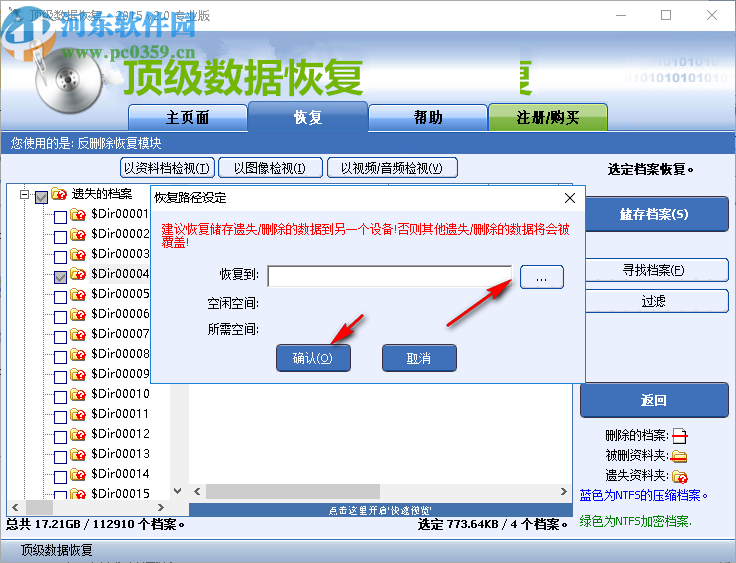Image resolution: width=736 pixels, height=563 pixels.
Task: Click the folder icon beside $Dir00003
Action: click(78, 255)
